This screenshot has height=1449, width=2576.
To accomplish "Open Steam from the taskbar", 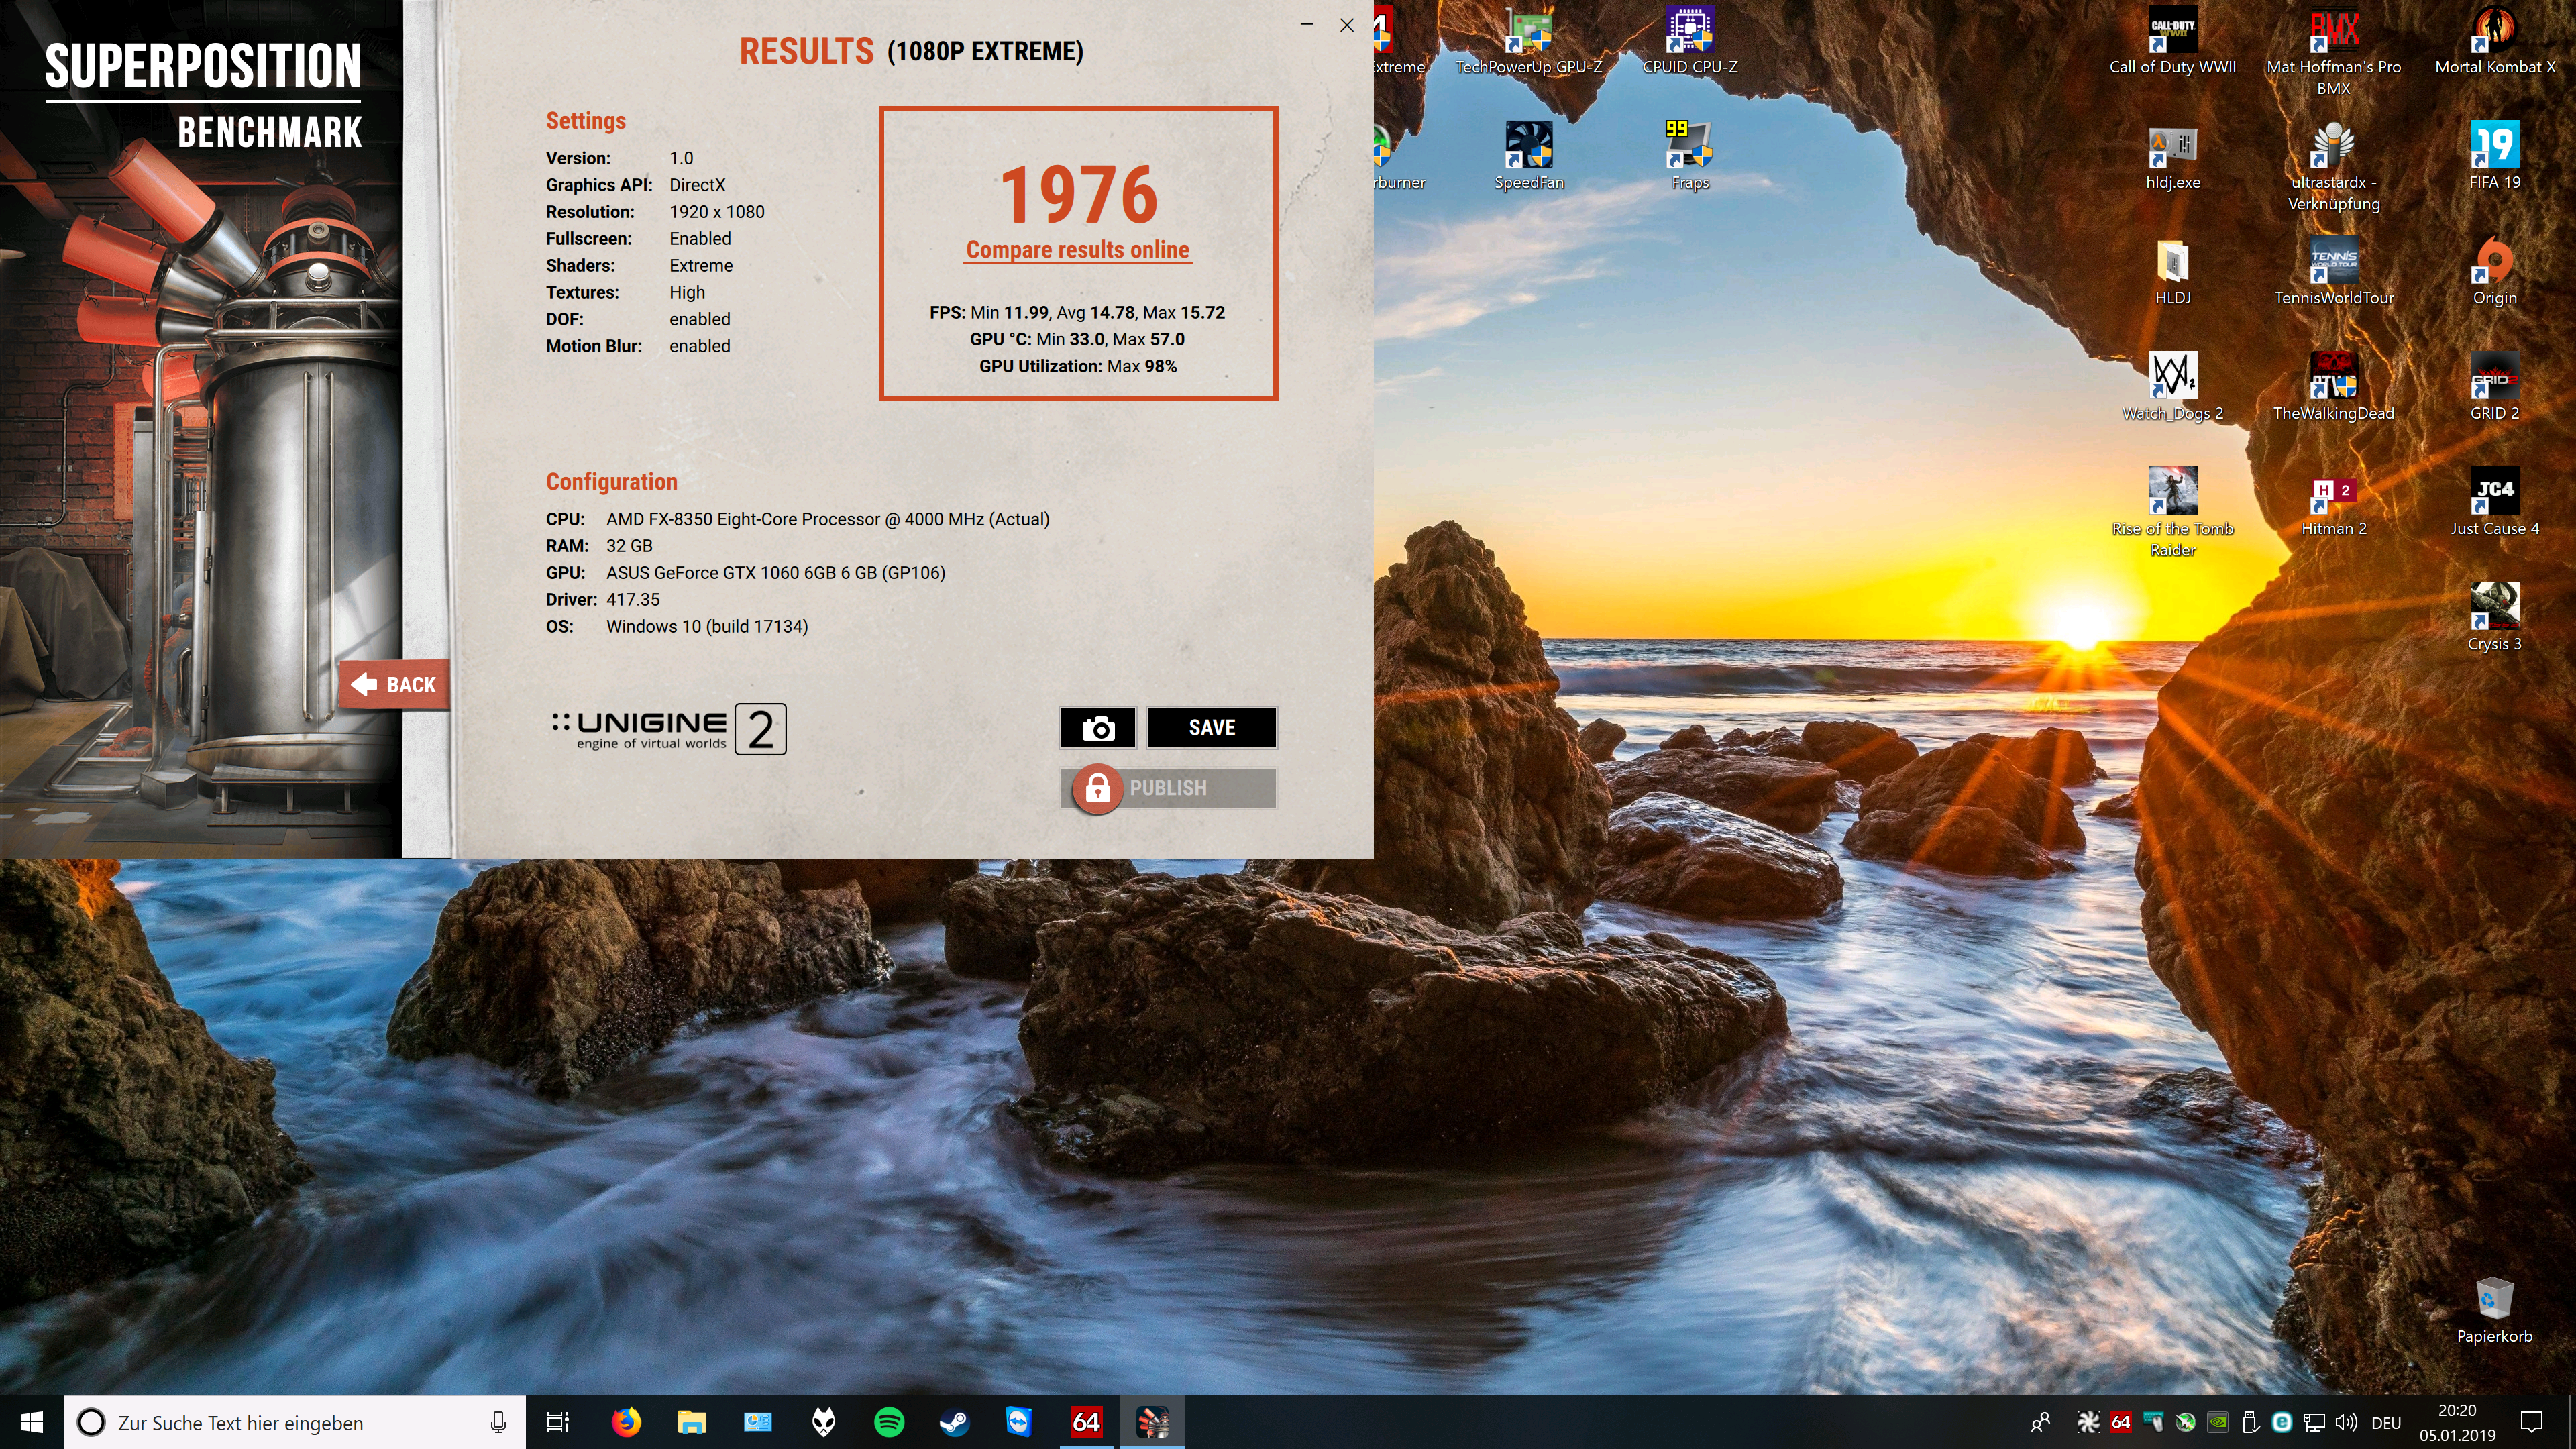I will click(954, 1422).
